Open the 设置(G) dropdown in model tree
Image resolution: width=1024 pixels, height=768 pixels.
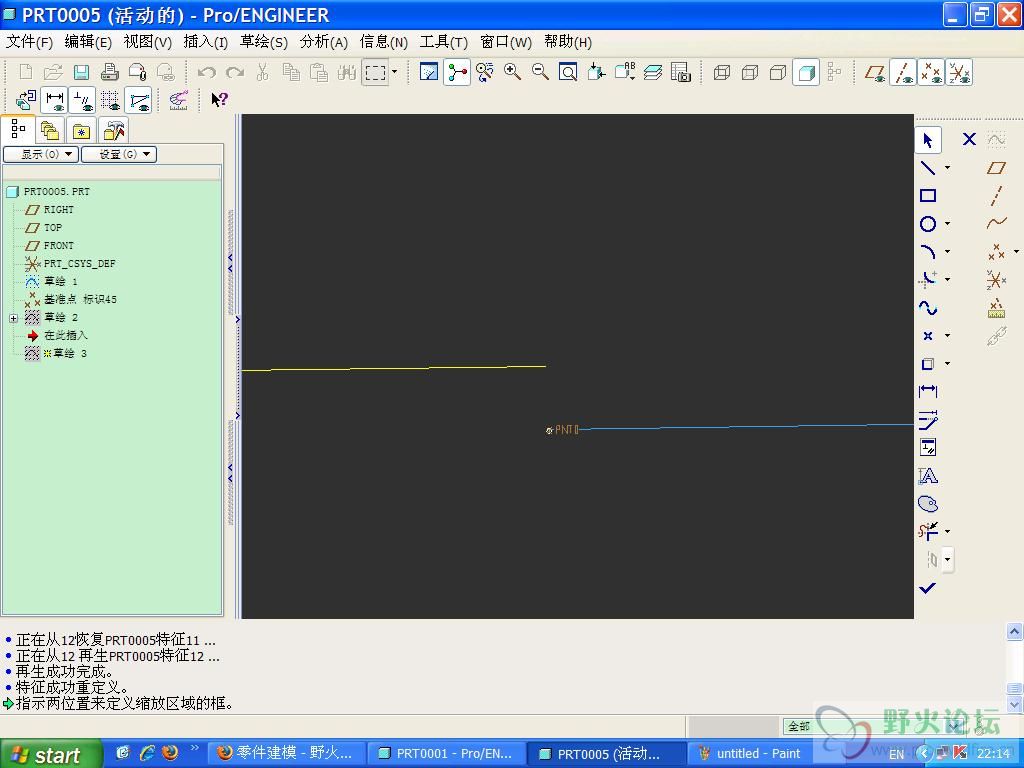click(x=119, y=154)
